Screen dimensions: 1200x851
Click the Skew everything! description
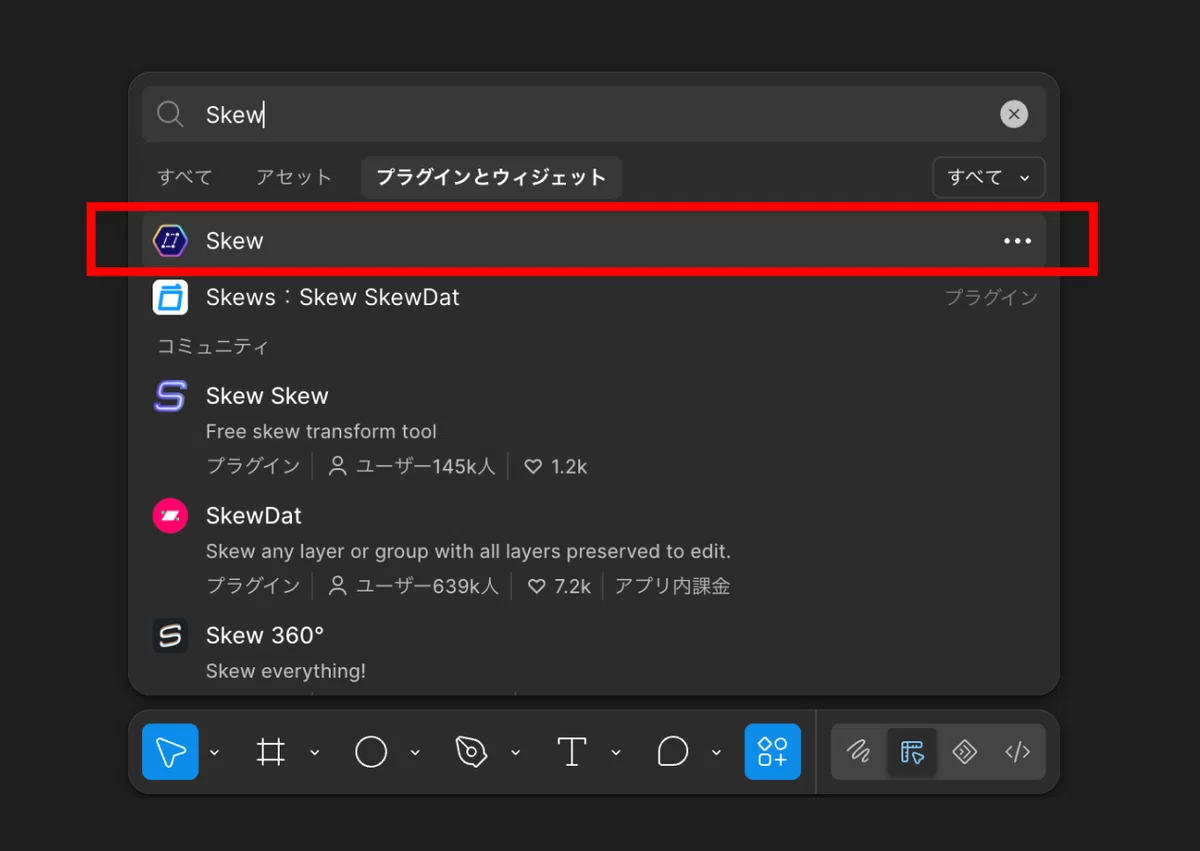tap(286, 671)
